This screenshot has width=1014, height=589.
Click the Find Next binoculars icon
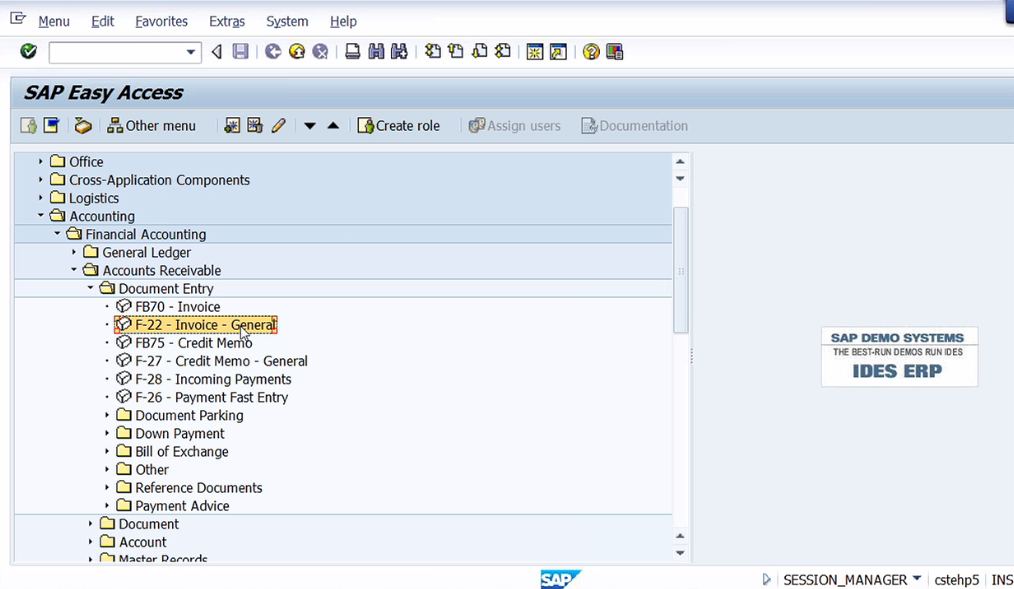399,52
